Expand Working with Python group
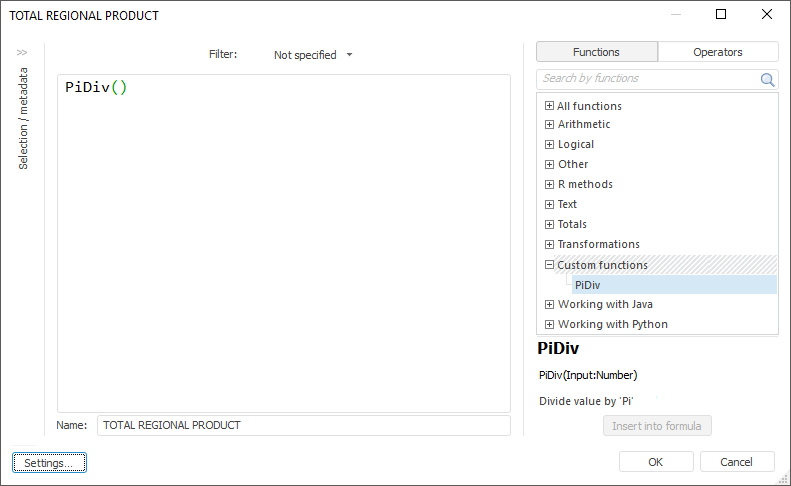The image size is (791, 486). [x=549, y=324]
